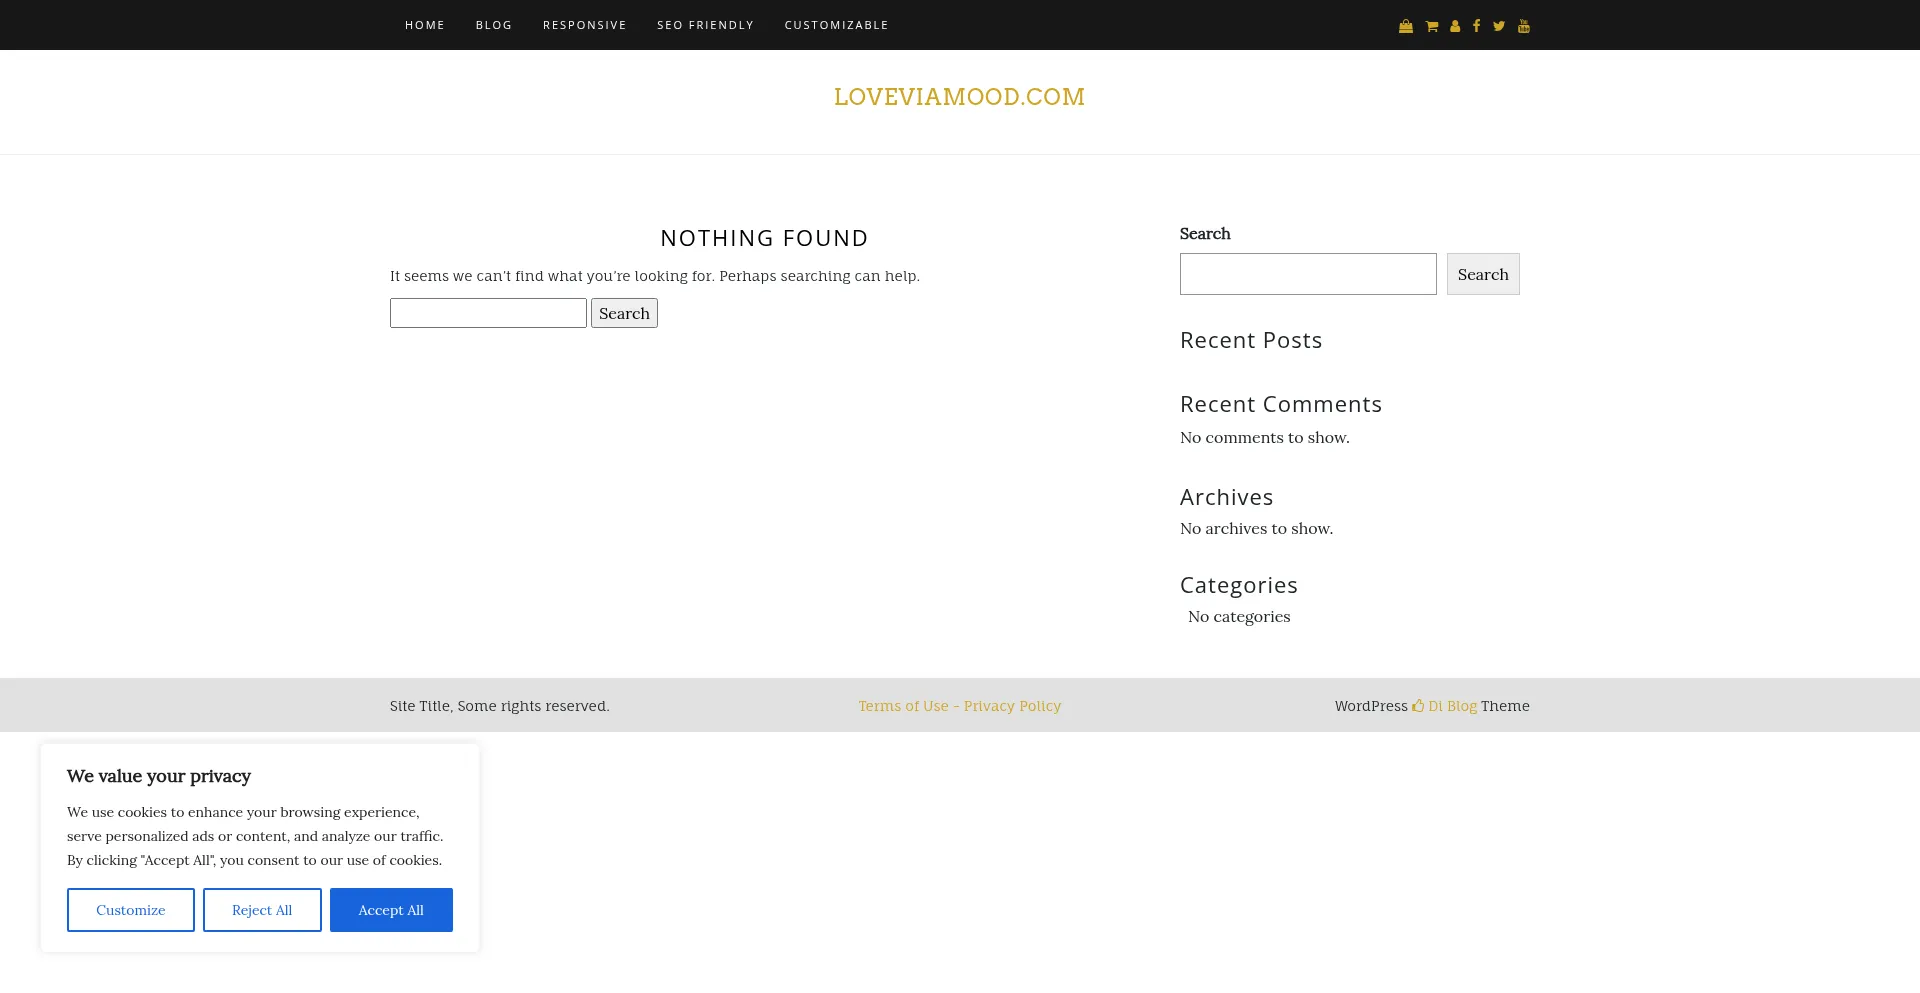
Task: Open the SEO Friendly menu item
Action: [705, 25]
